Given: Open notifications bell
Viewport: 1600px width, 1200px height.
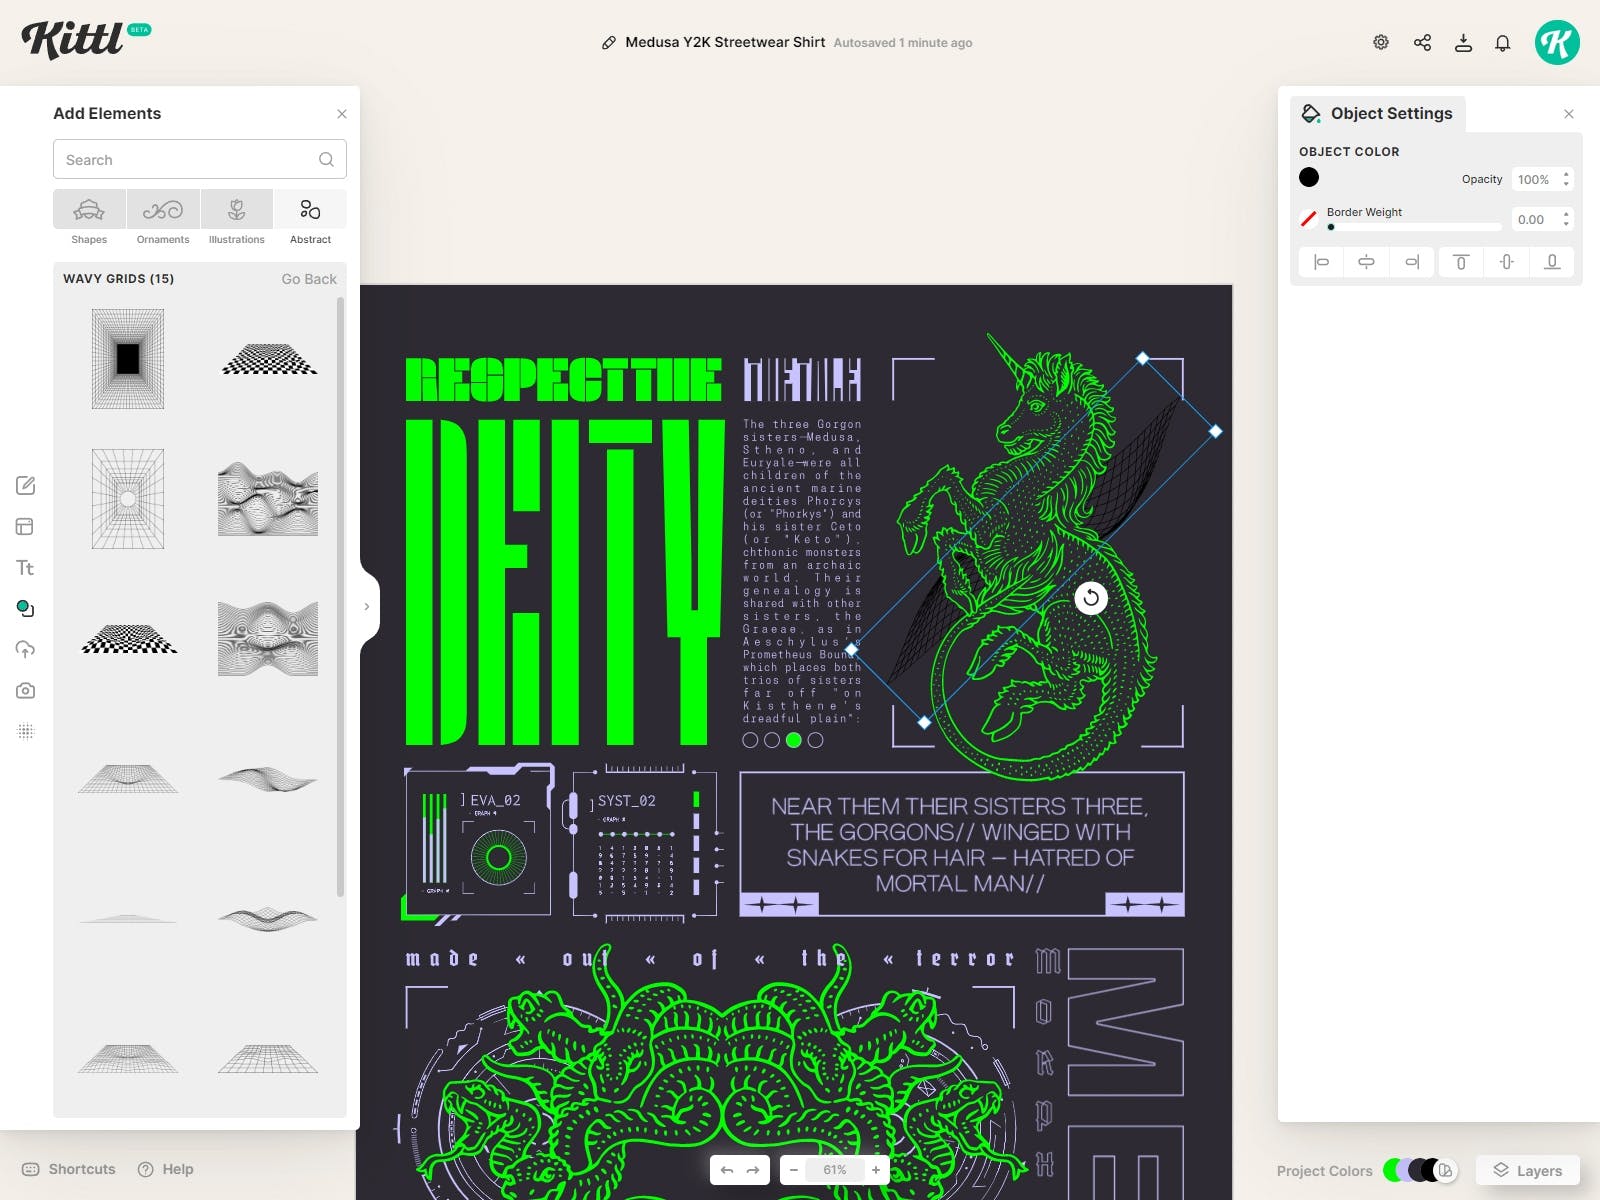Looking at the screenshot, I should pyautogui.click(x=1502, y=42).
